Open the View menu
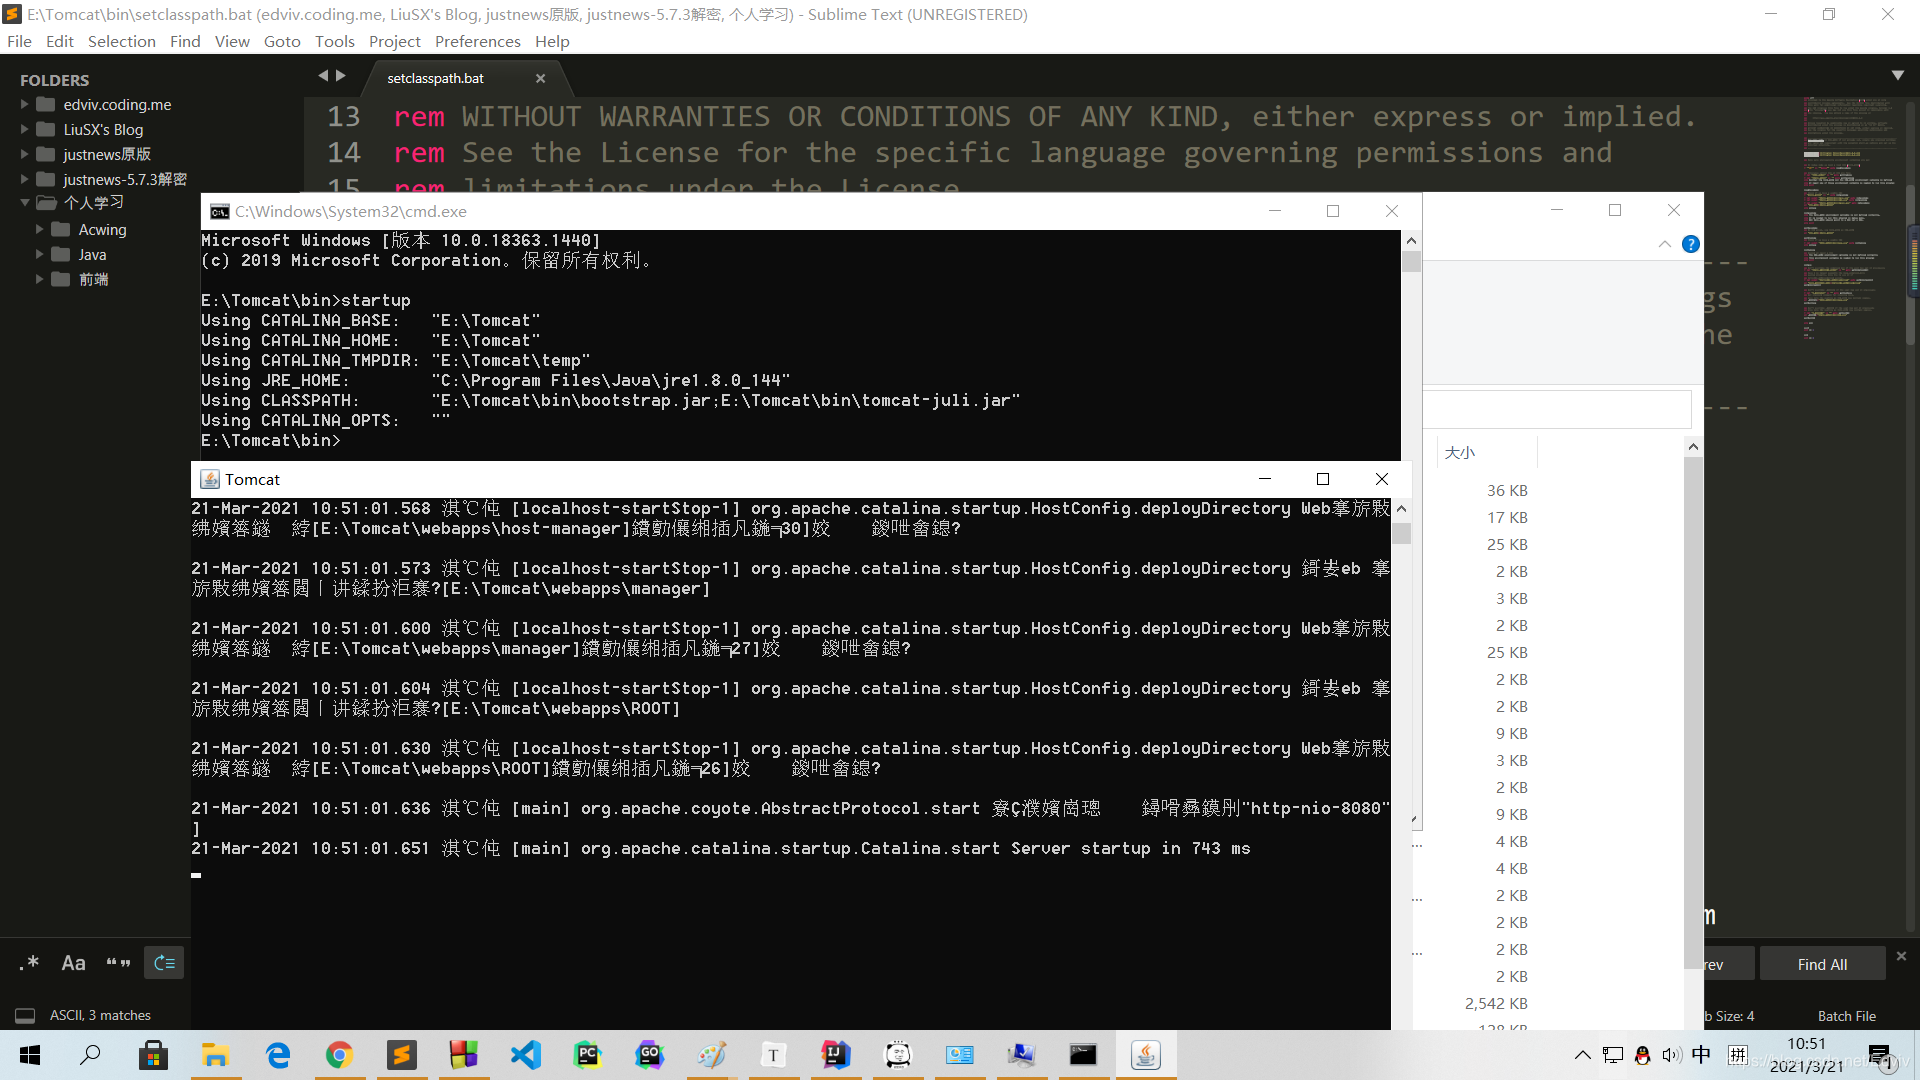Image resolution: width=1920 pixels, height=1080 pixels. point(232,41)
